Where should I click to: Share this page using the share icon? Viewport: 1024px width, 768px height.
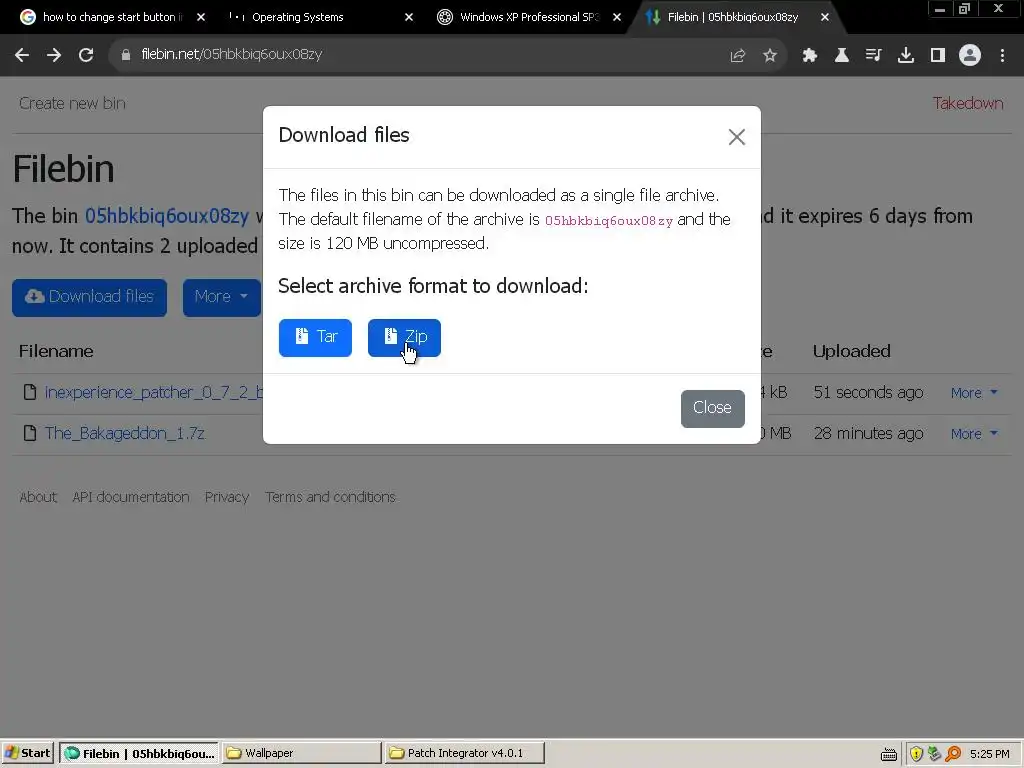(738, 56)
